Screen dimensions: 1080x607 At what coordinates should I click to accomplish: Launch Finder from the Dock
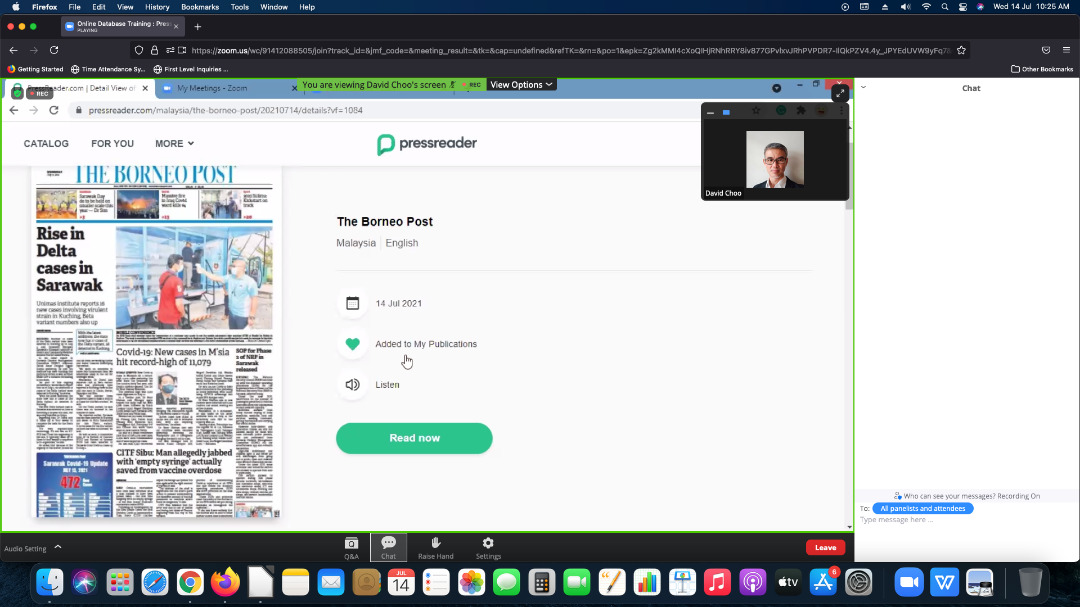50,583
